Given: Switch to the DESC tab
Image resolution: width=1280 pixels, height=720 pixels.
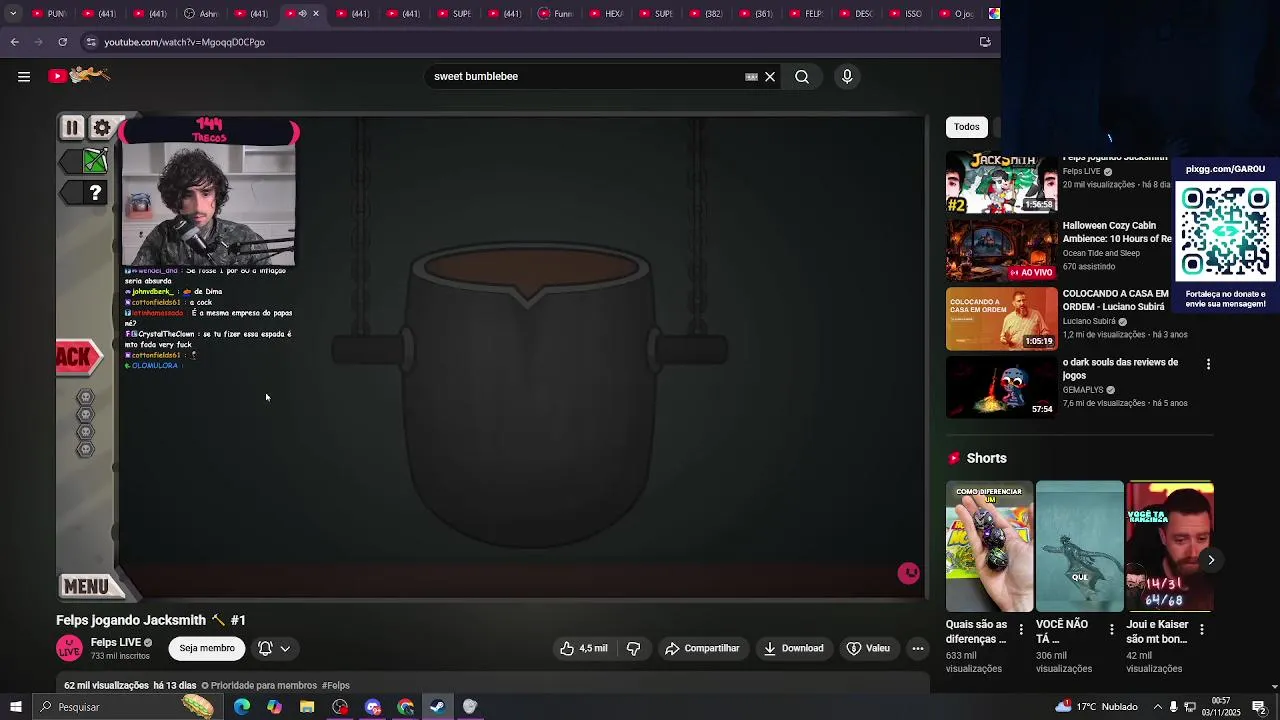Looking at the screenshot, I should click(x=855, y=14).
